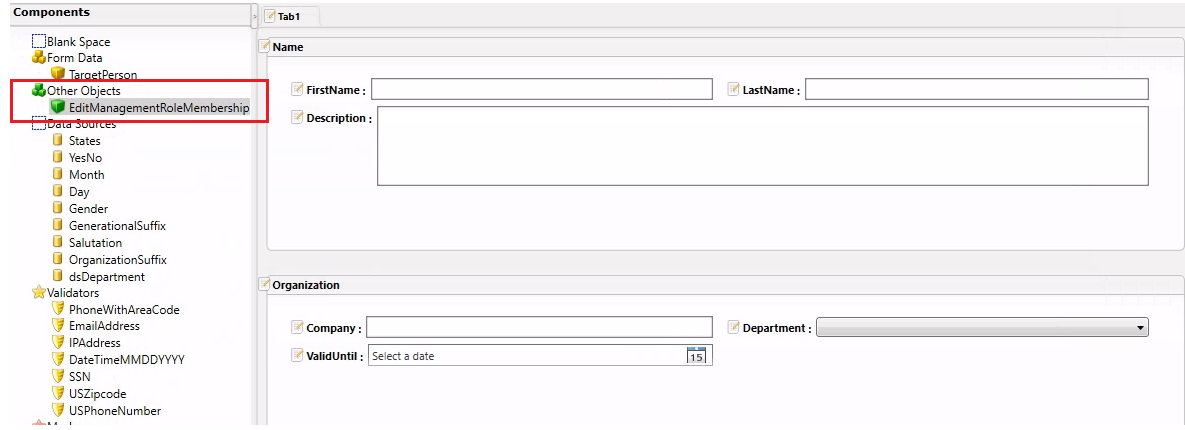
Task: Click the Data Sources dashed box icon
Action: 39,124
